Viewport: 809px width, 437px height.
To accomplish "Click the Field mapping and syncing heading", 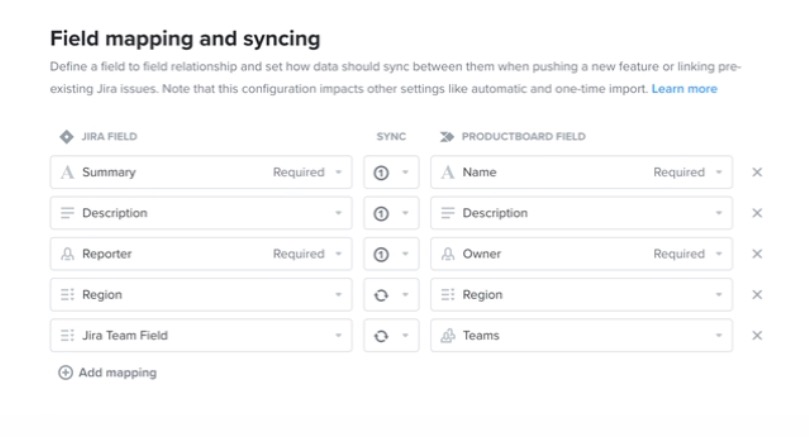I will (x=185, y=39).
